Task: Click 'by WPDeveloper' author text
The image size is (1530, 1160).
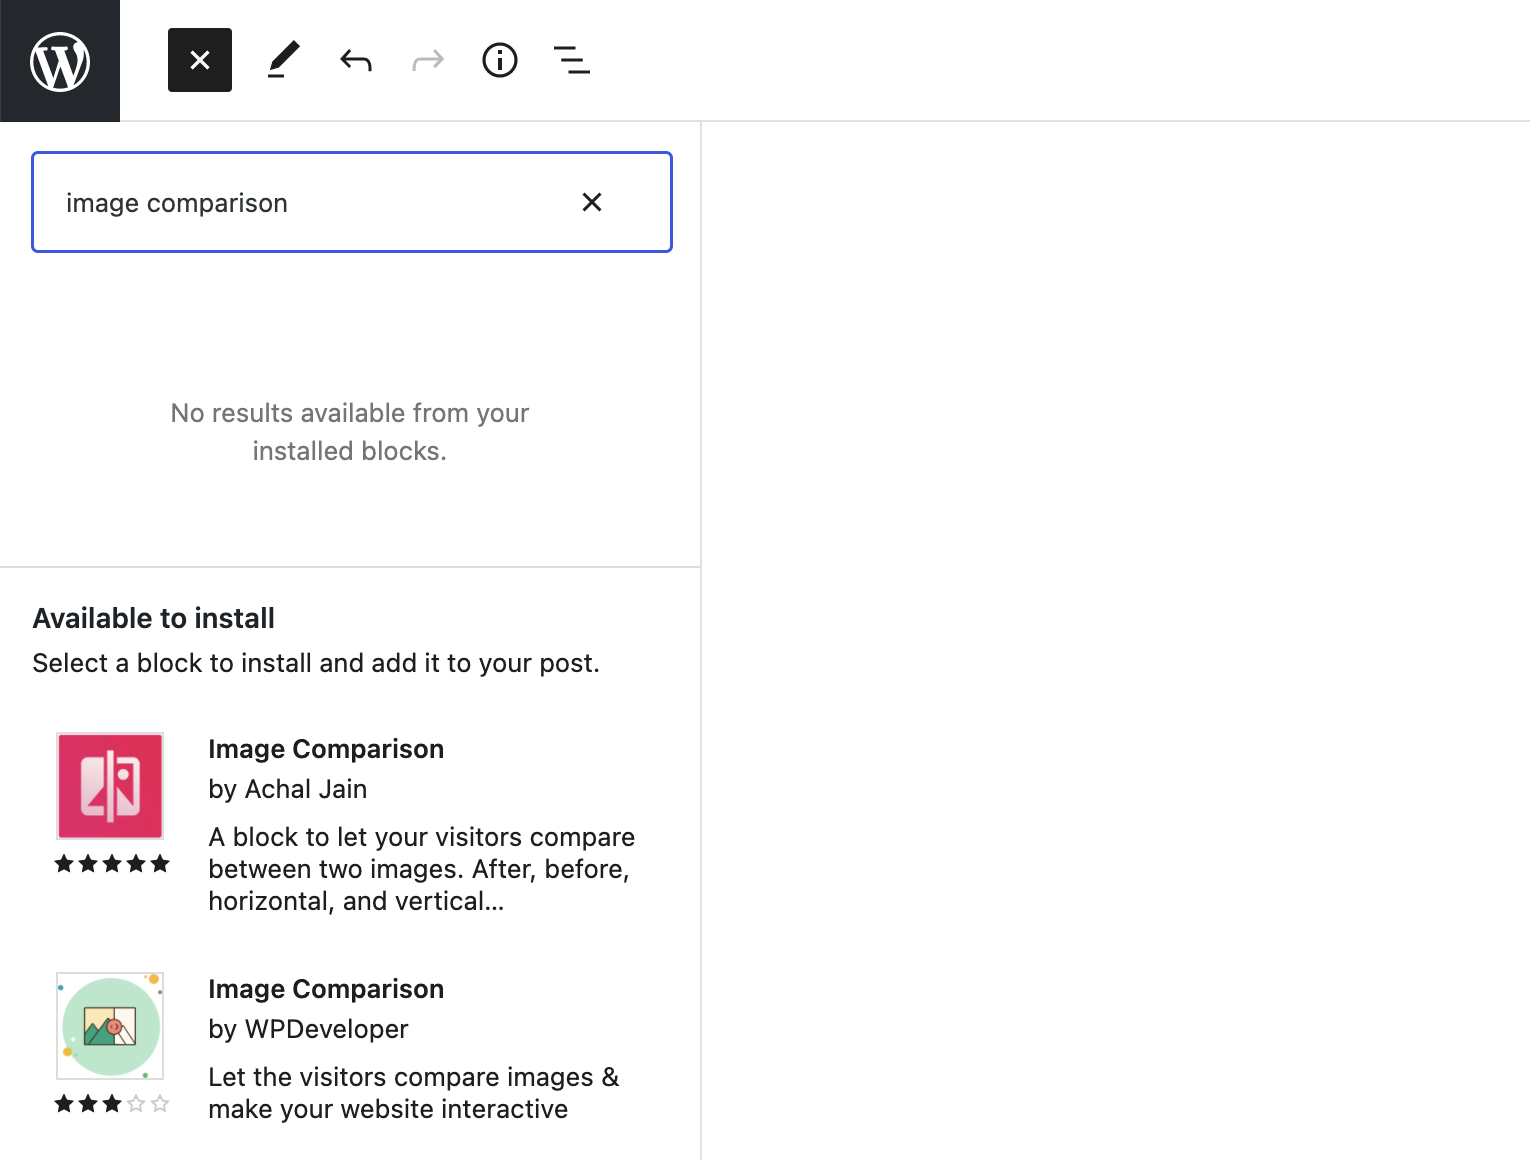Action: (308, 1029)
